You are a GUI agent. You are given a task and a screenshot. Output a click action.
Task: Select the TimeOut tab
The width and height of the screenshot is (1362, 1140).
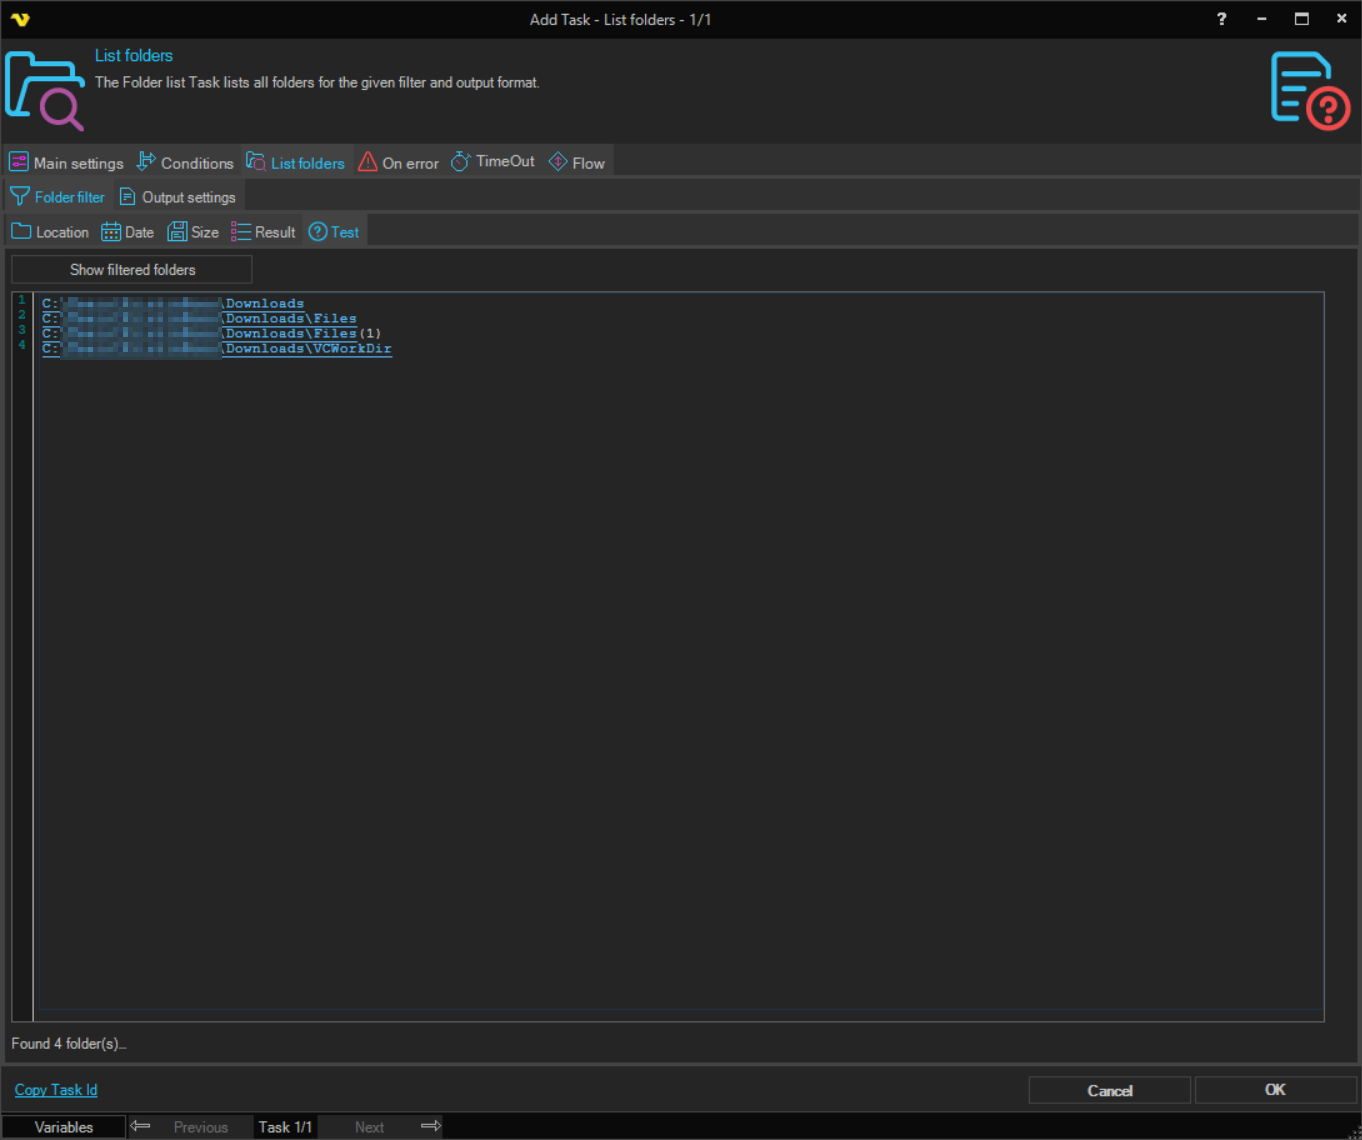point(493,162)
